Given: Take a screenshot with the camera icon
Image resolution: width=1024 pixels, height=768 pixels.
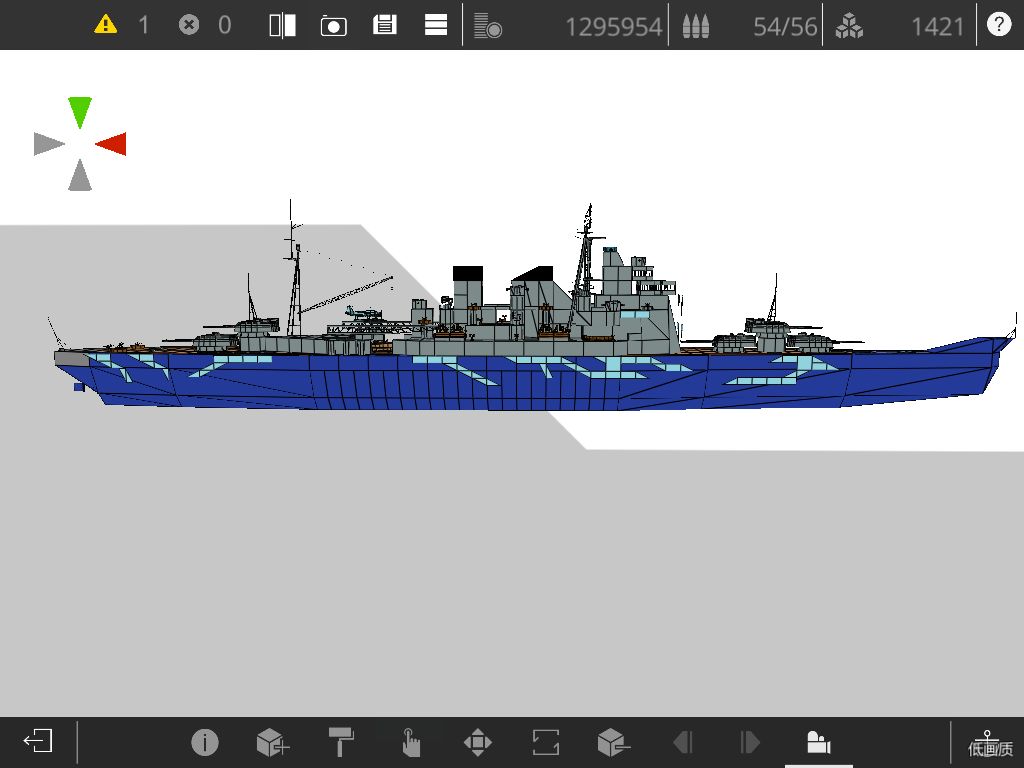Looking at the screenshot, I should click(x=334, y=25).
